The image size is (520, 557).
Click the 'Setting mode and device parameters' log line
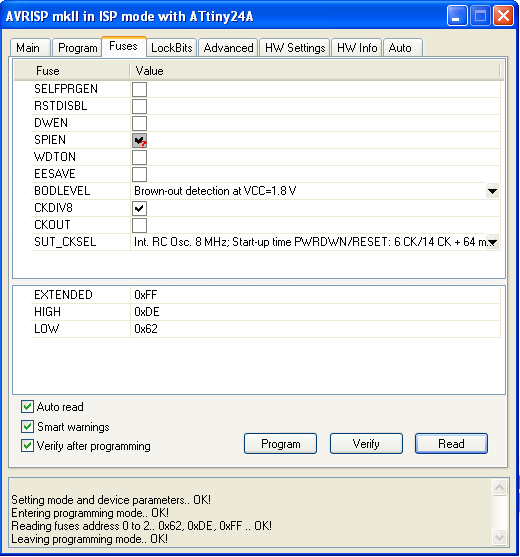[111, 500]
